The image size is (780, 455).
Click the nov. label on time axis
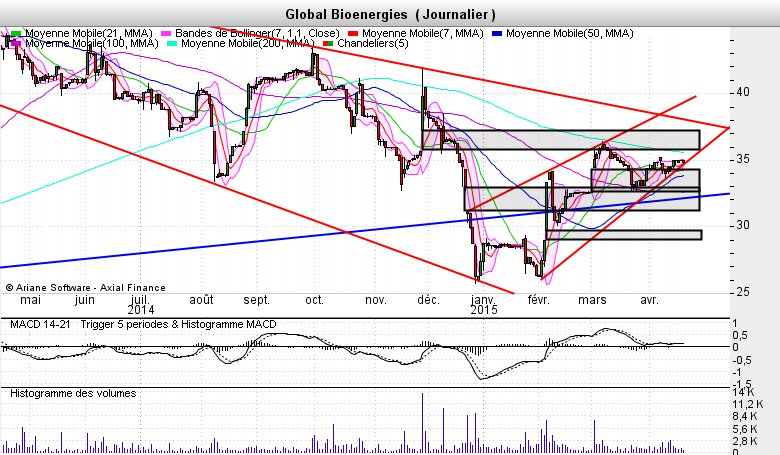376,300
